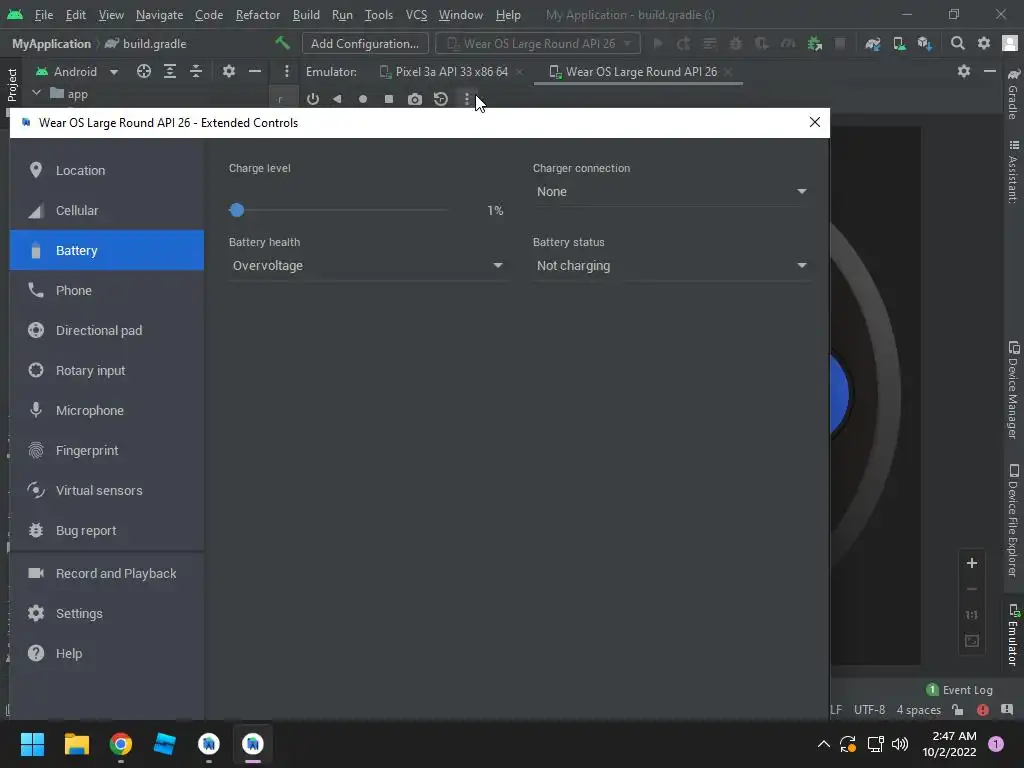The height and width of the screenshot is (768, 1024).
Task: Click Collapse All in project panel
Action: point(196,71)
